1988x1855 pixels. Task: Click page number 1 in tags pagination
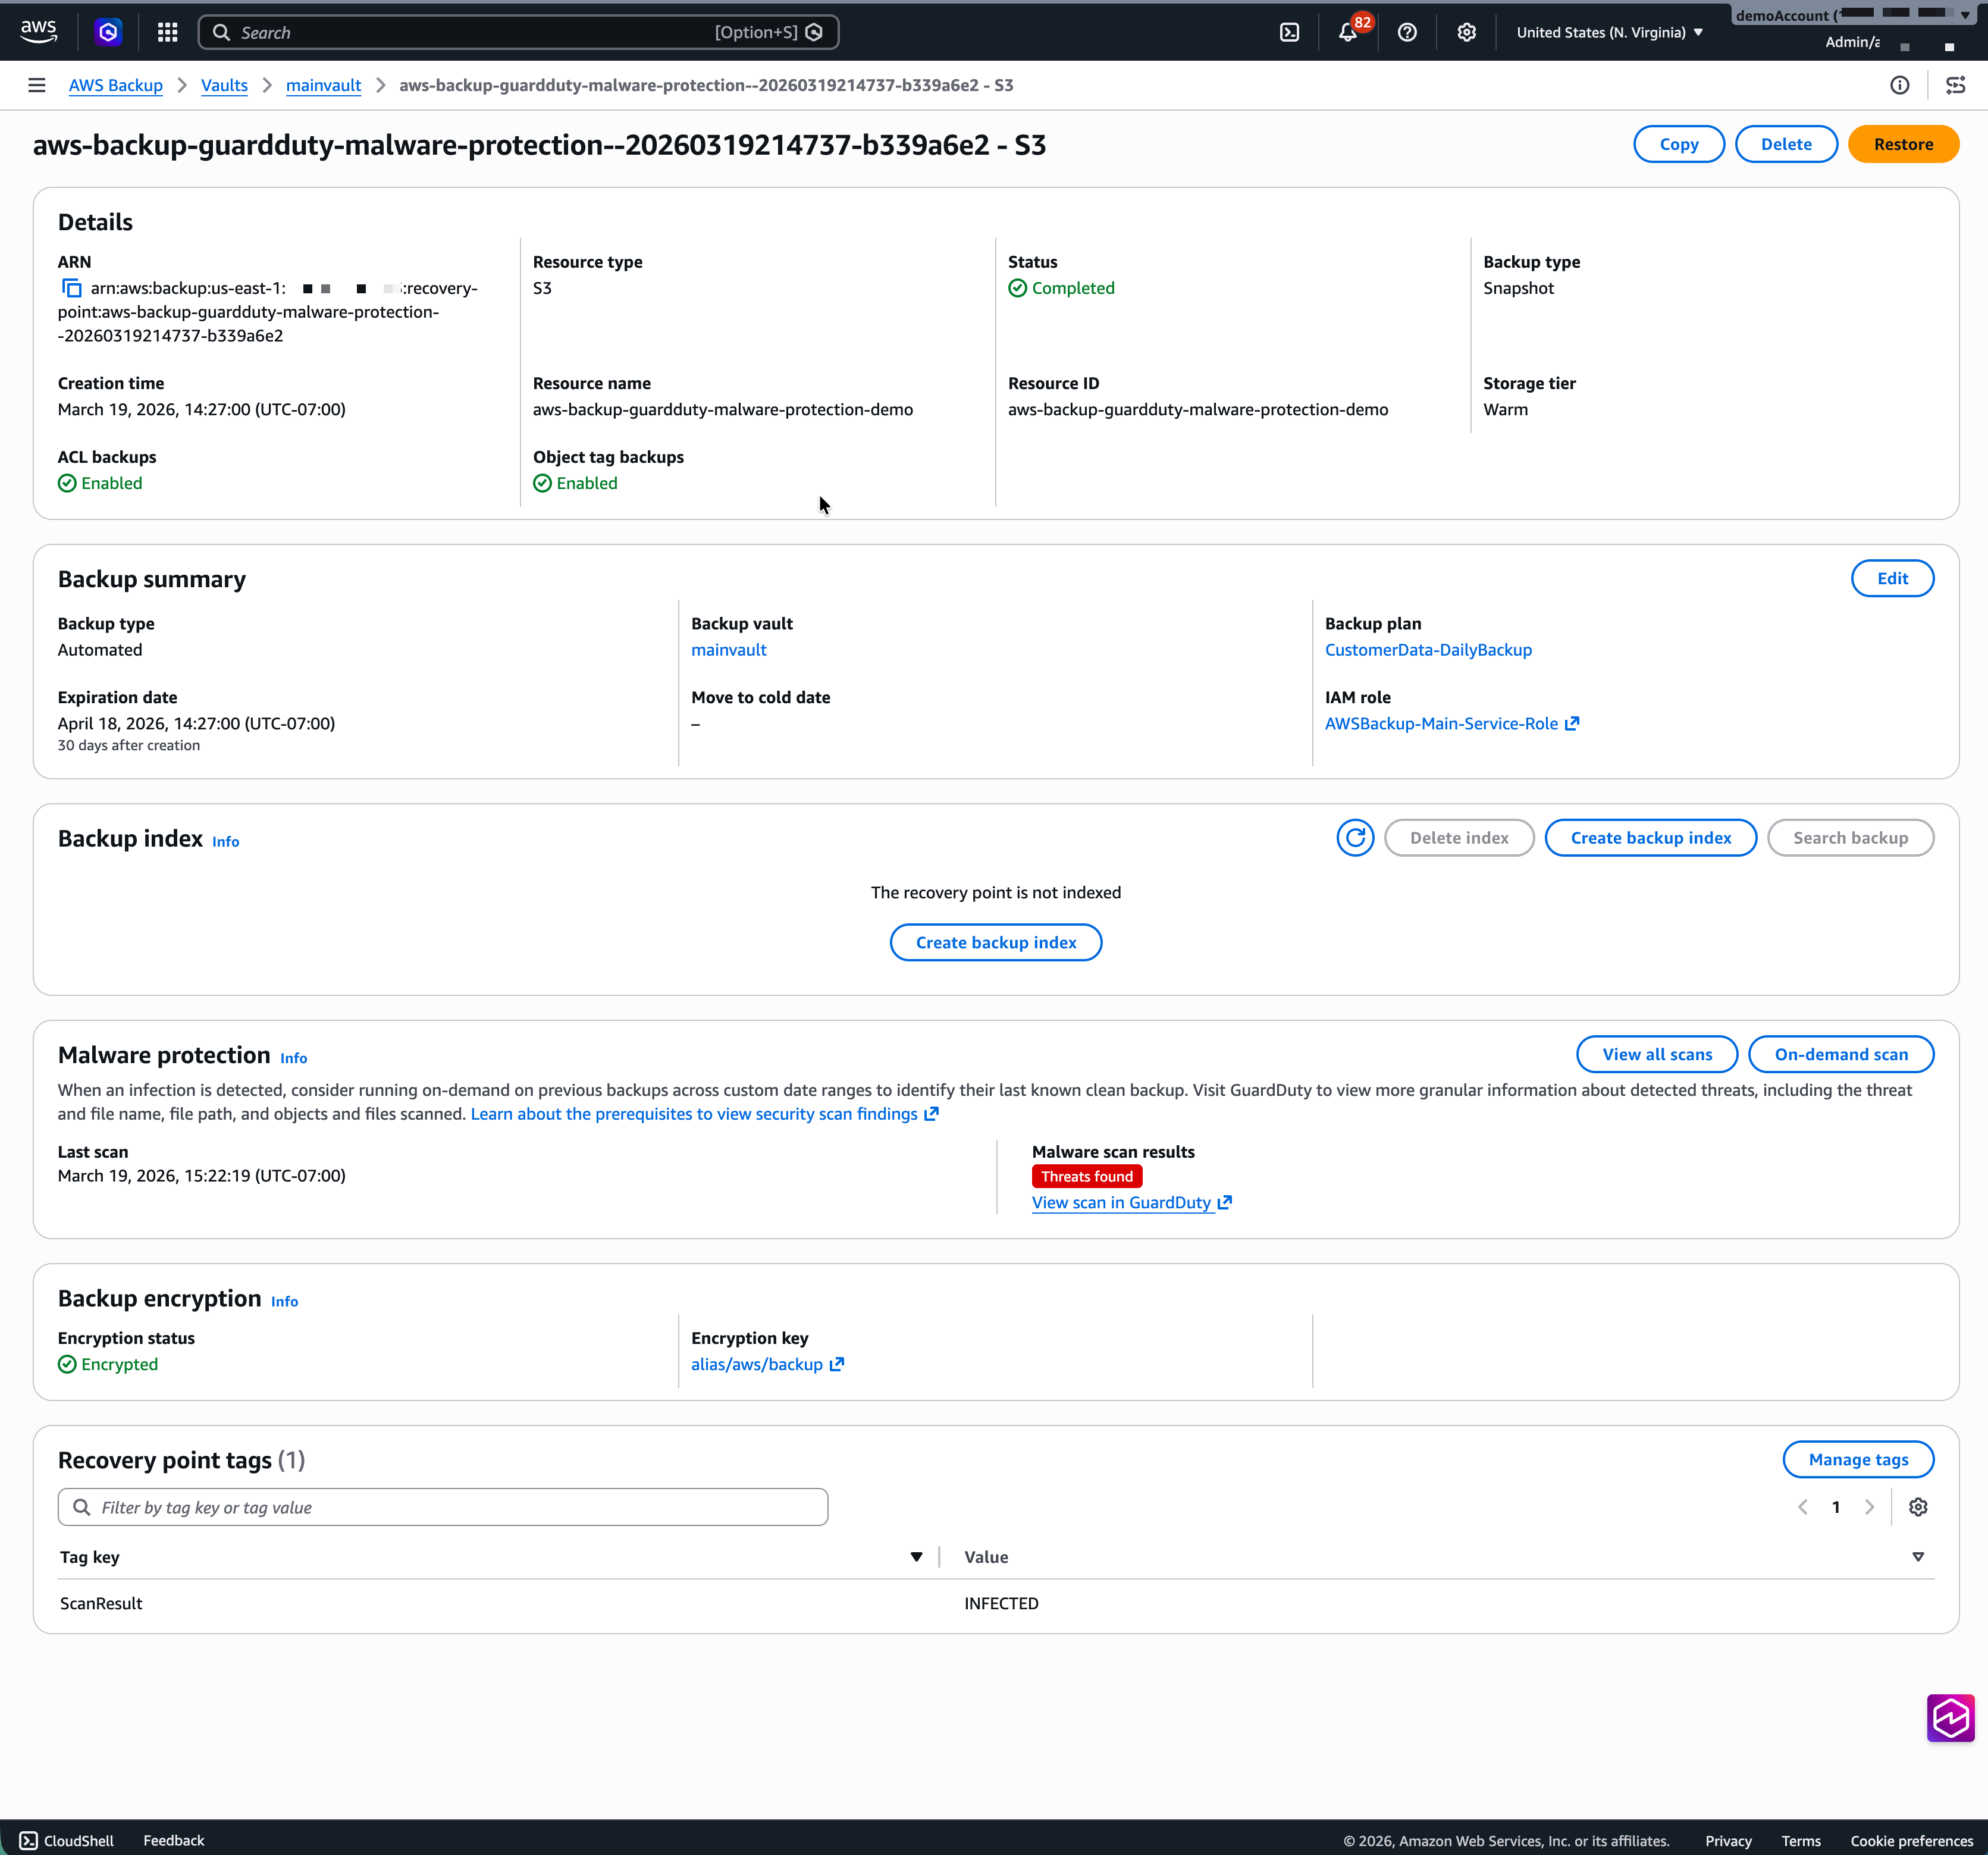pyautogui.click(x=1835, y=1507)
